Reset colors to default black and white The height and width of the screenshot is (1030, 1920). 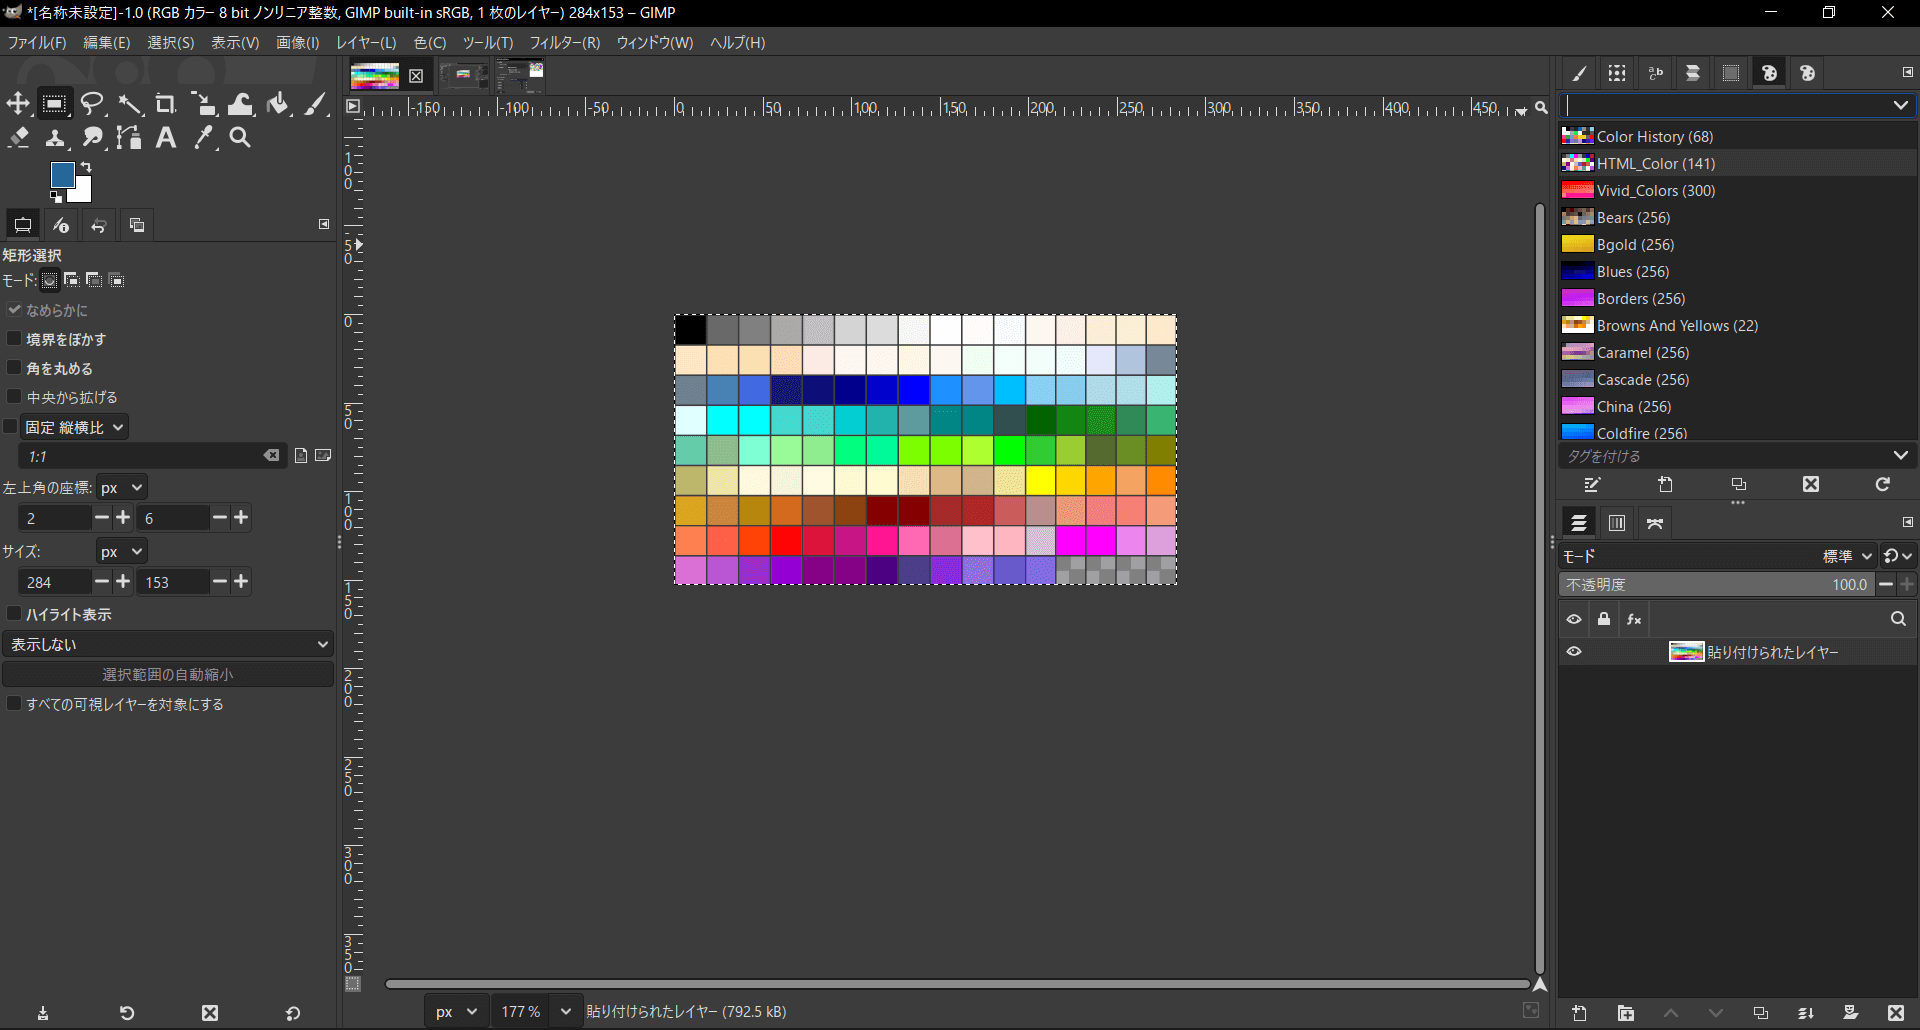56,197
